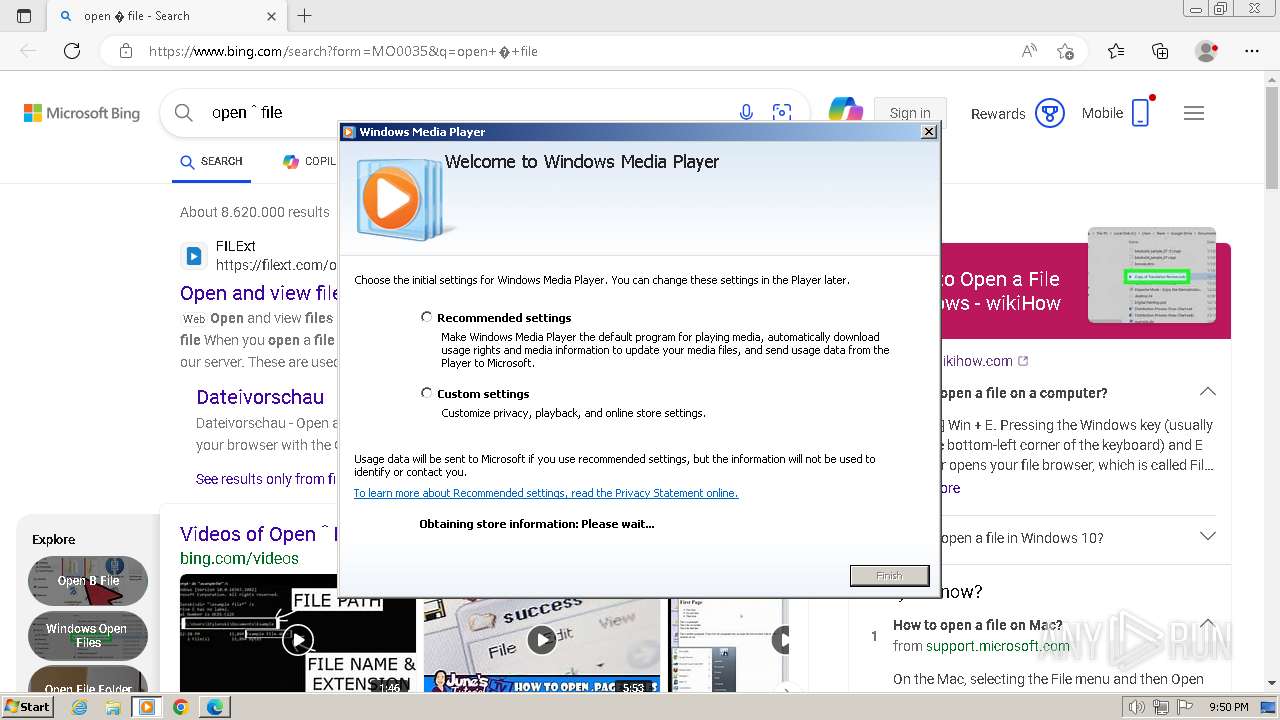Select "Windows Open Files" explore suggestion

point(88,635)
